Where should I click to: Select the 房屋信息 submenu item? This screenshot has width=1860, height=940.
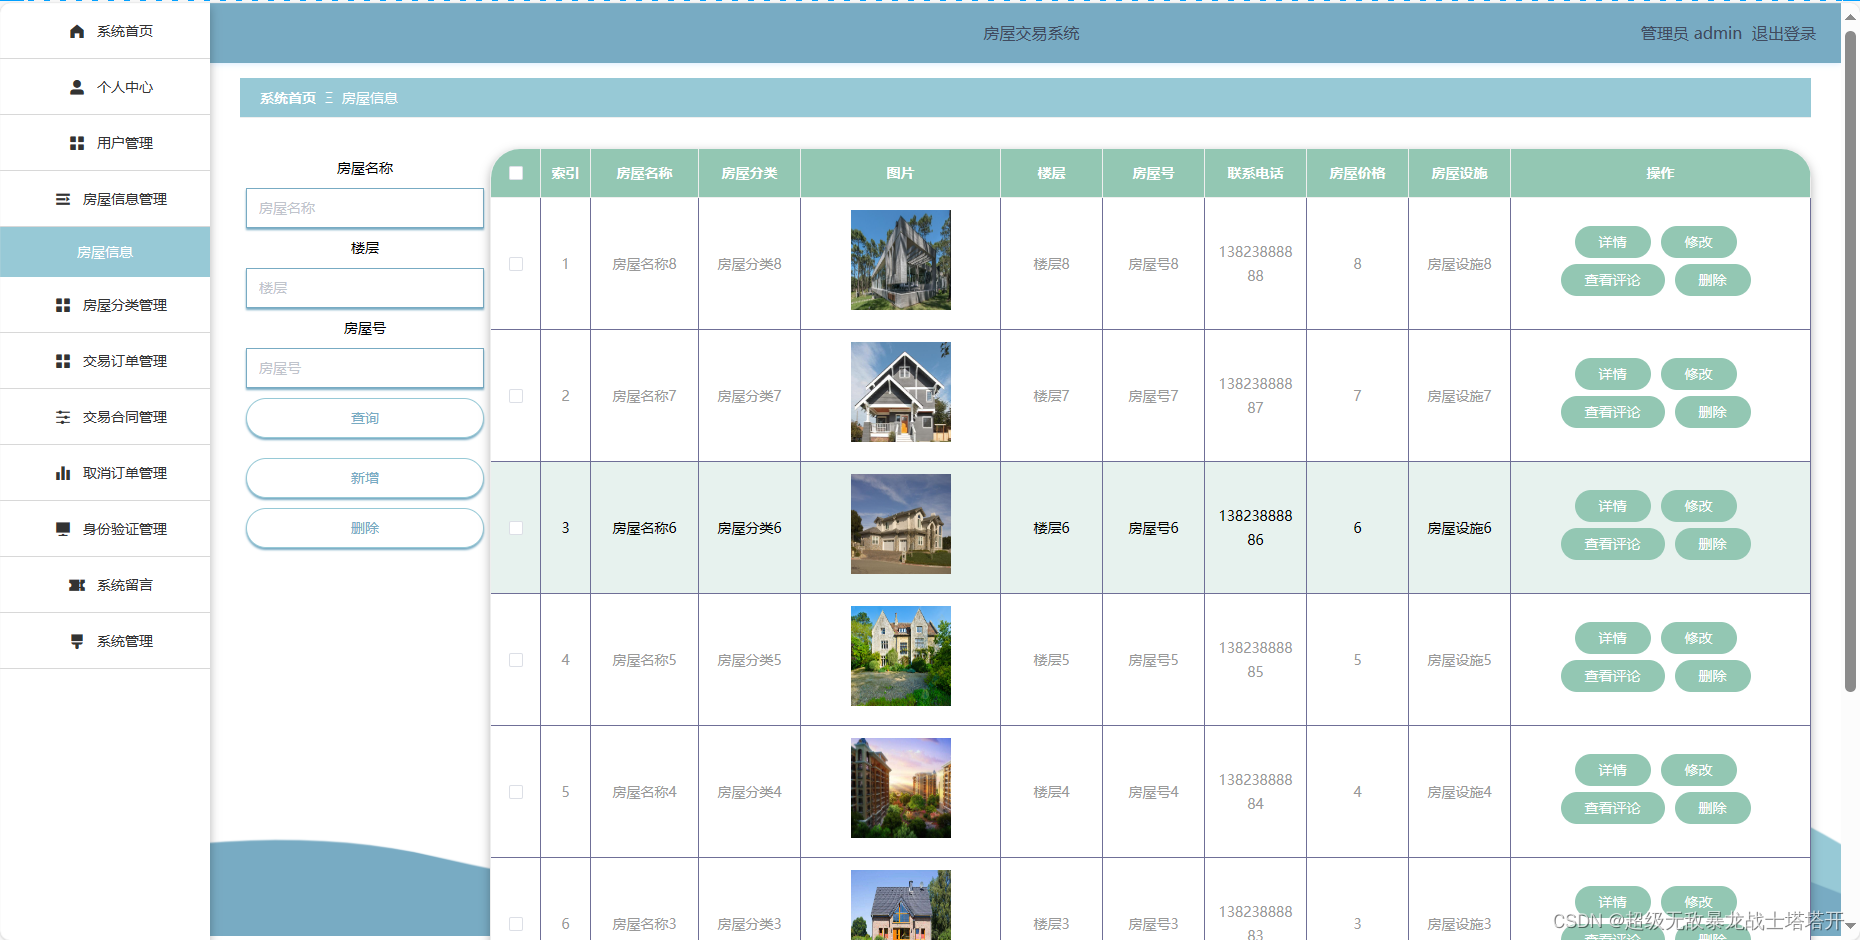[105, 252]
